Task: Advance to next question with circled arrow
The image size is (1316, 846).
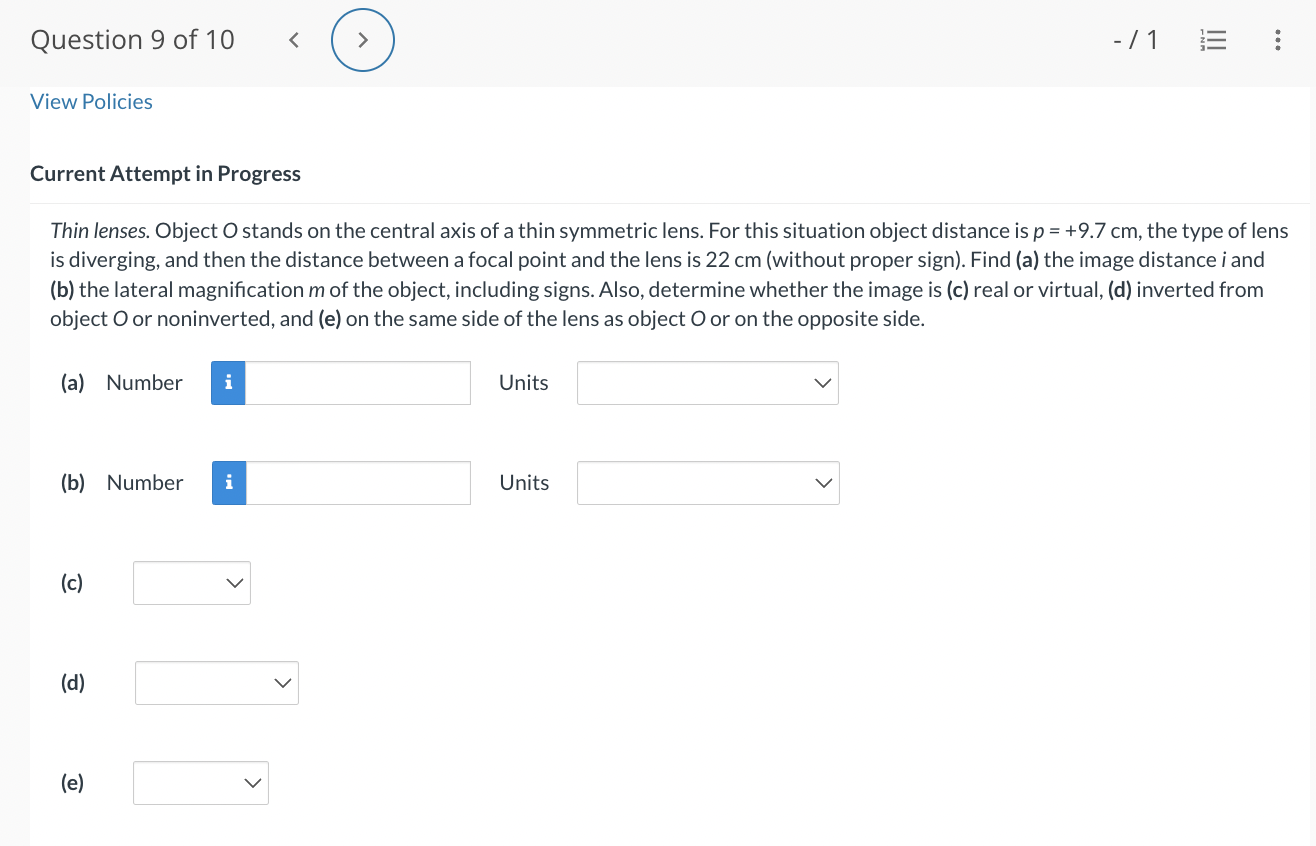Action: click(x=363, y=40)
